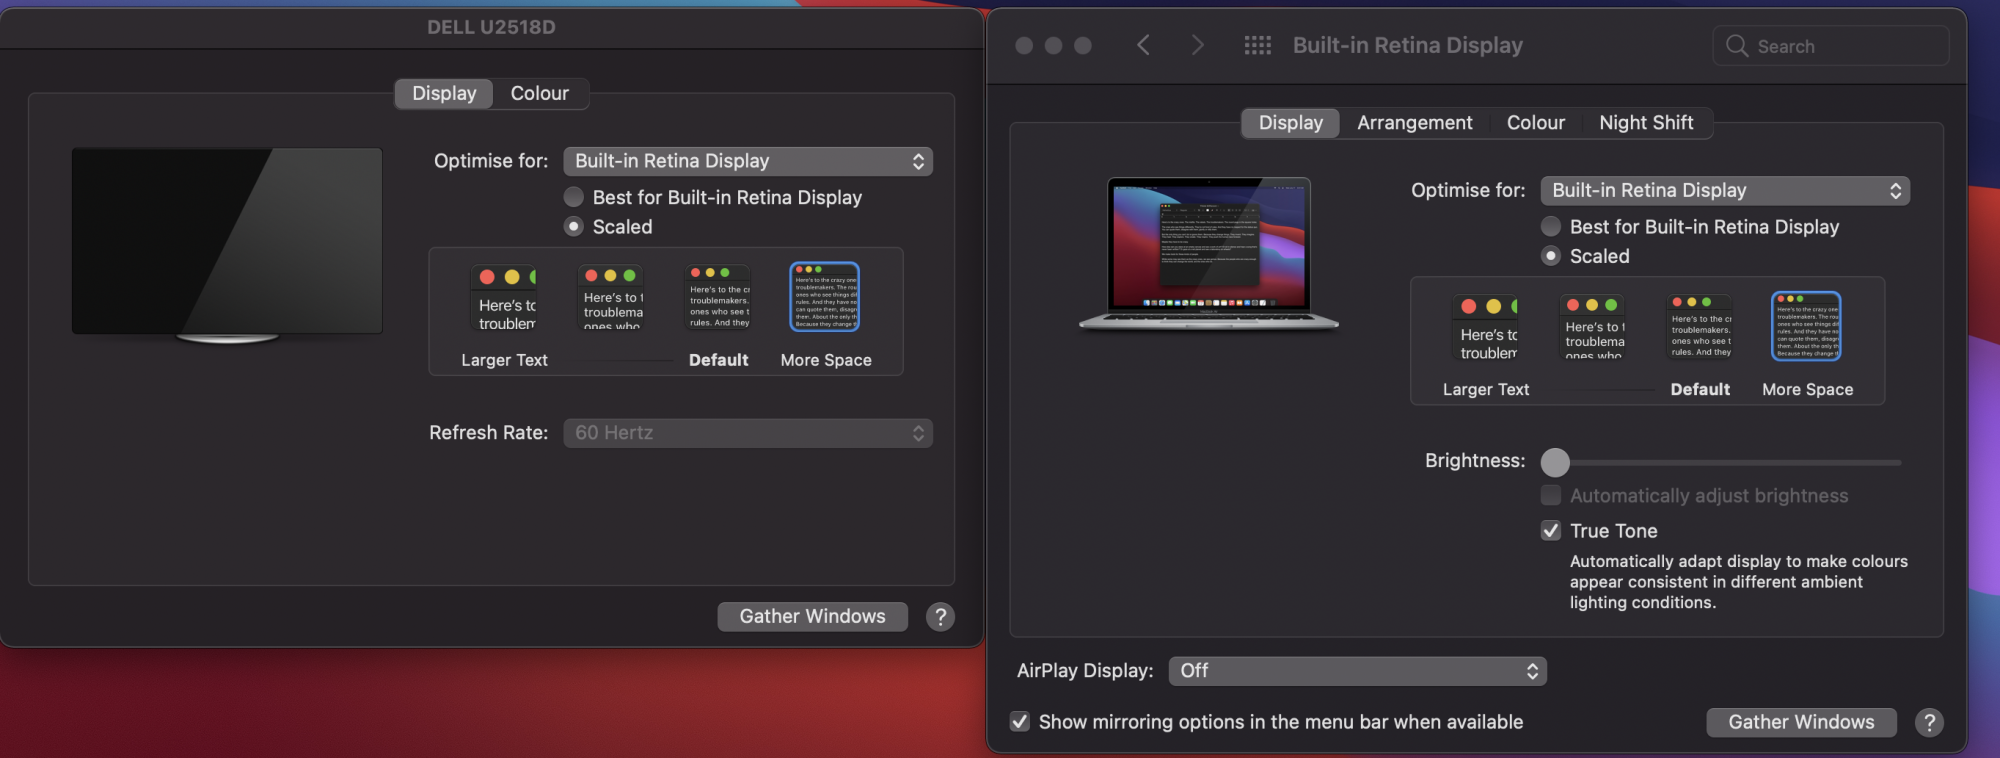Open the Arrangement tab
Viewport: 2000px width, 758px height.
[1415, 122]
